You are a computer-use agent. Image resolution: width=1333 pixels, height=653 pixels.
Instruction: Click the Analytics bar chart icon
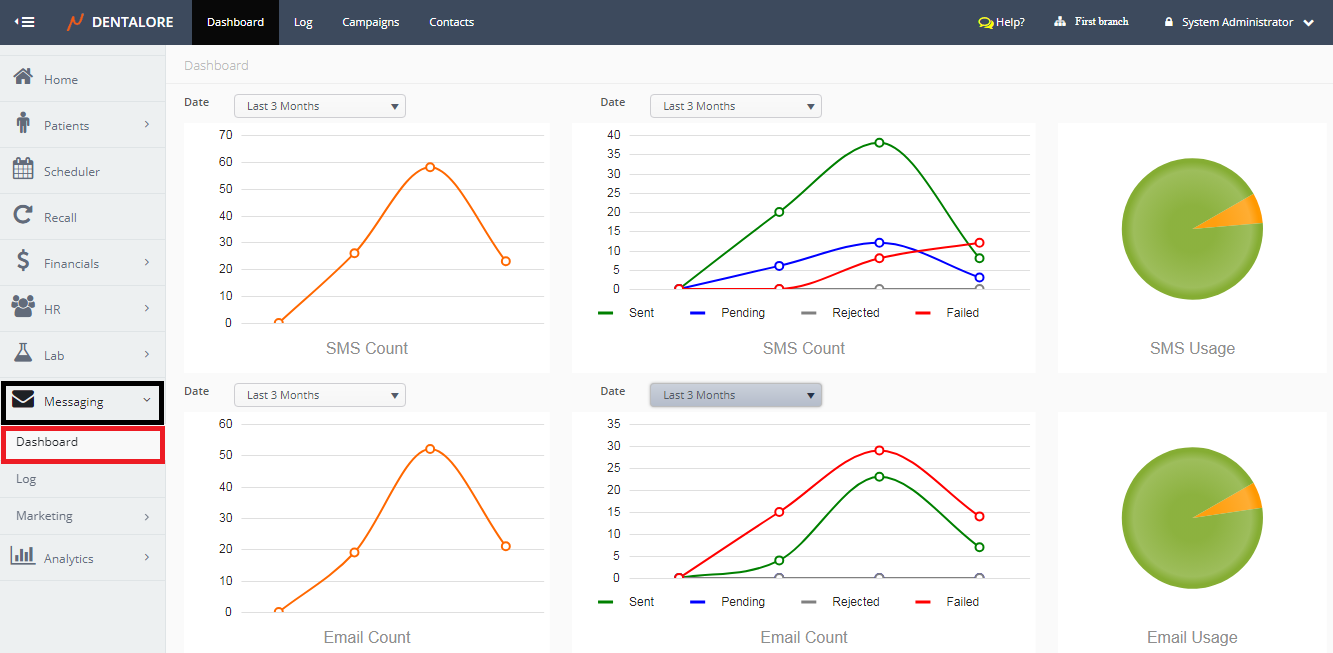click(23, 557)
